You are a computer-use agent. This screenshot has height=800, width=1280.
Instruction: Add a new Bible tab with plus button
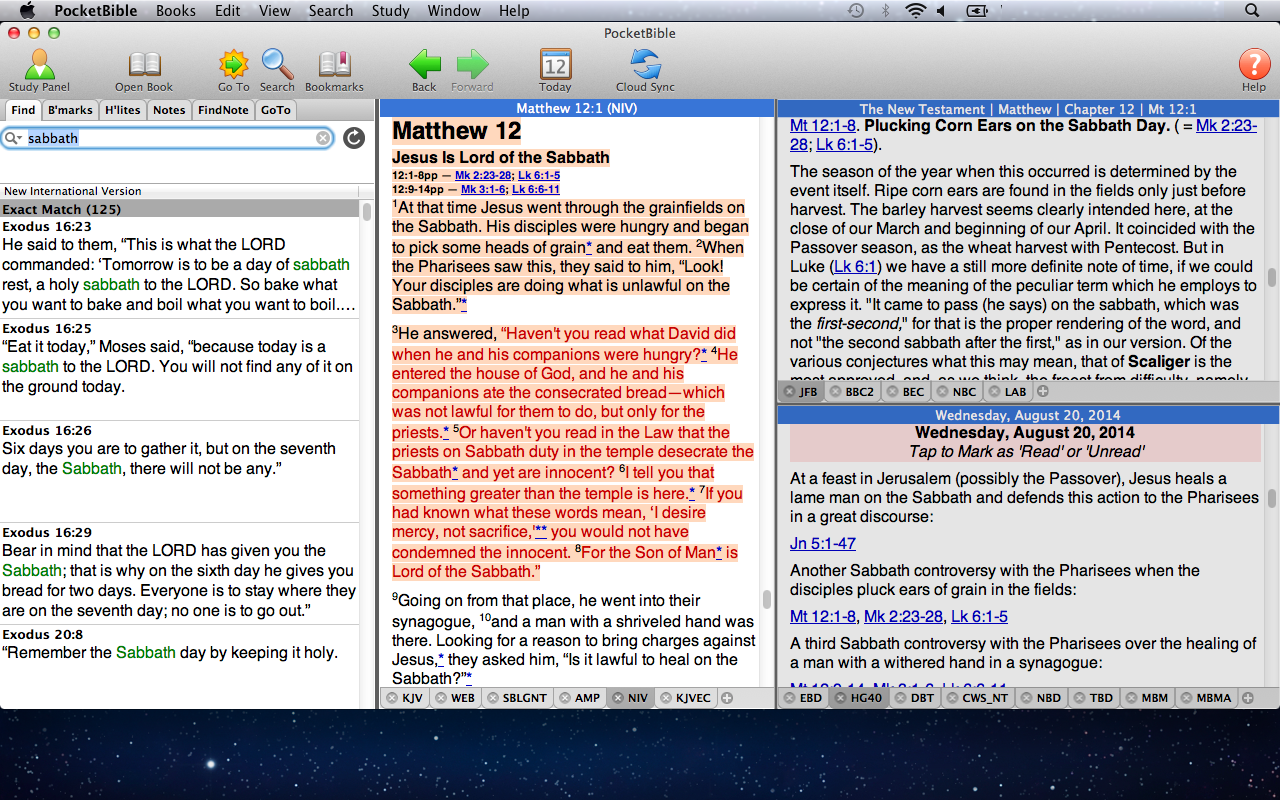point(727,698)
